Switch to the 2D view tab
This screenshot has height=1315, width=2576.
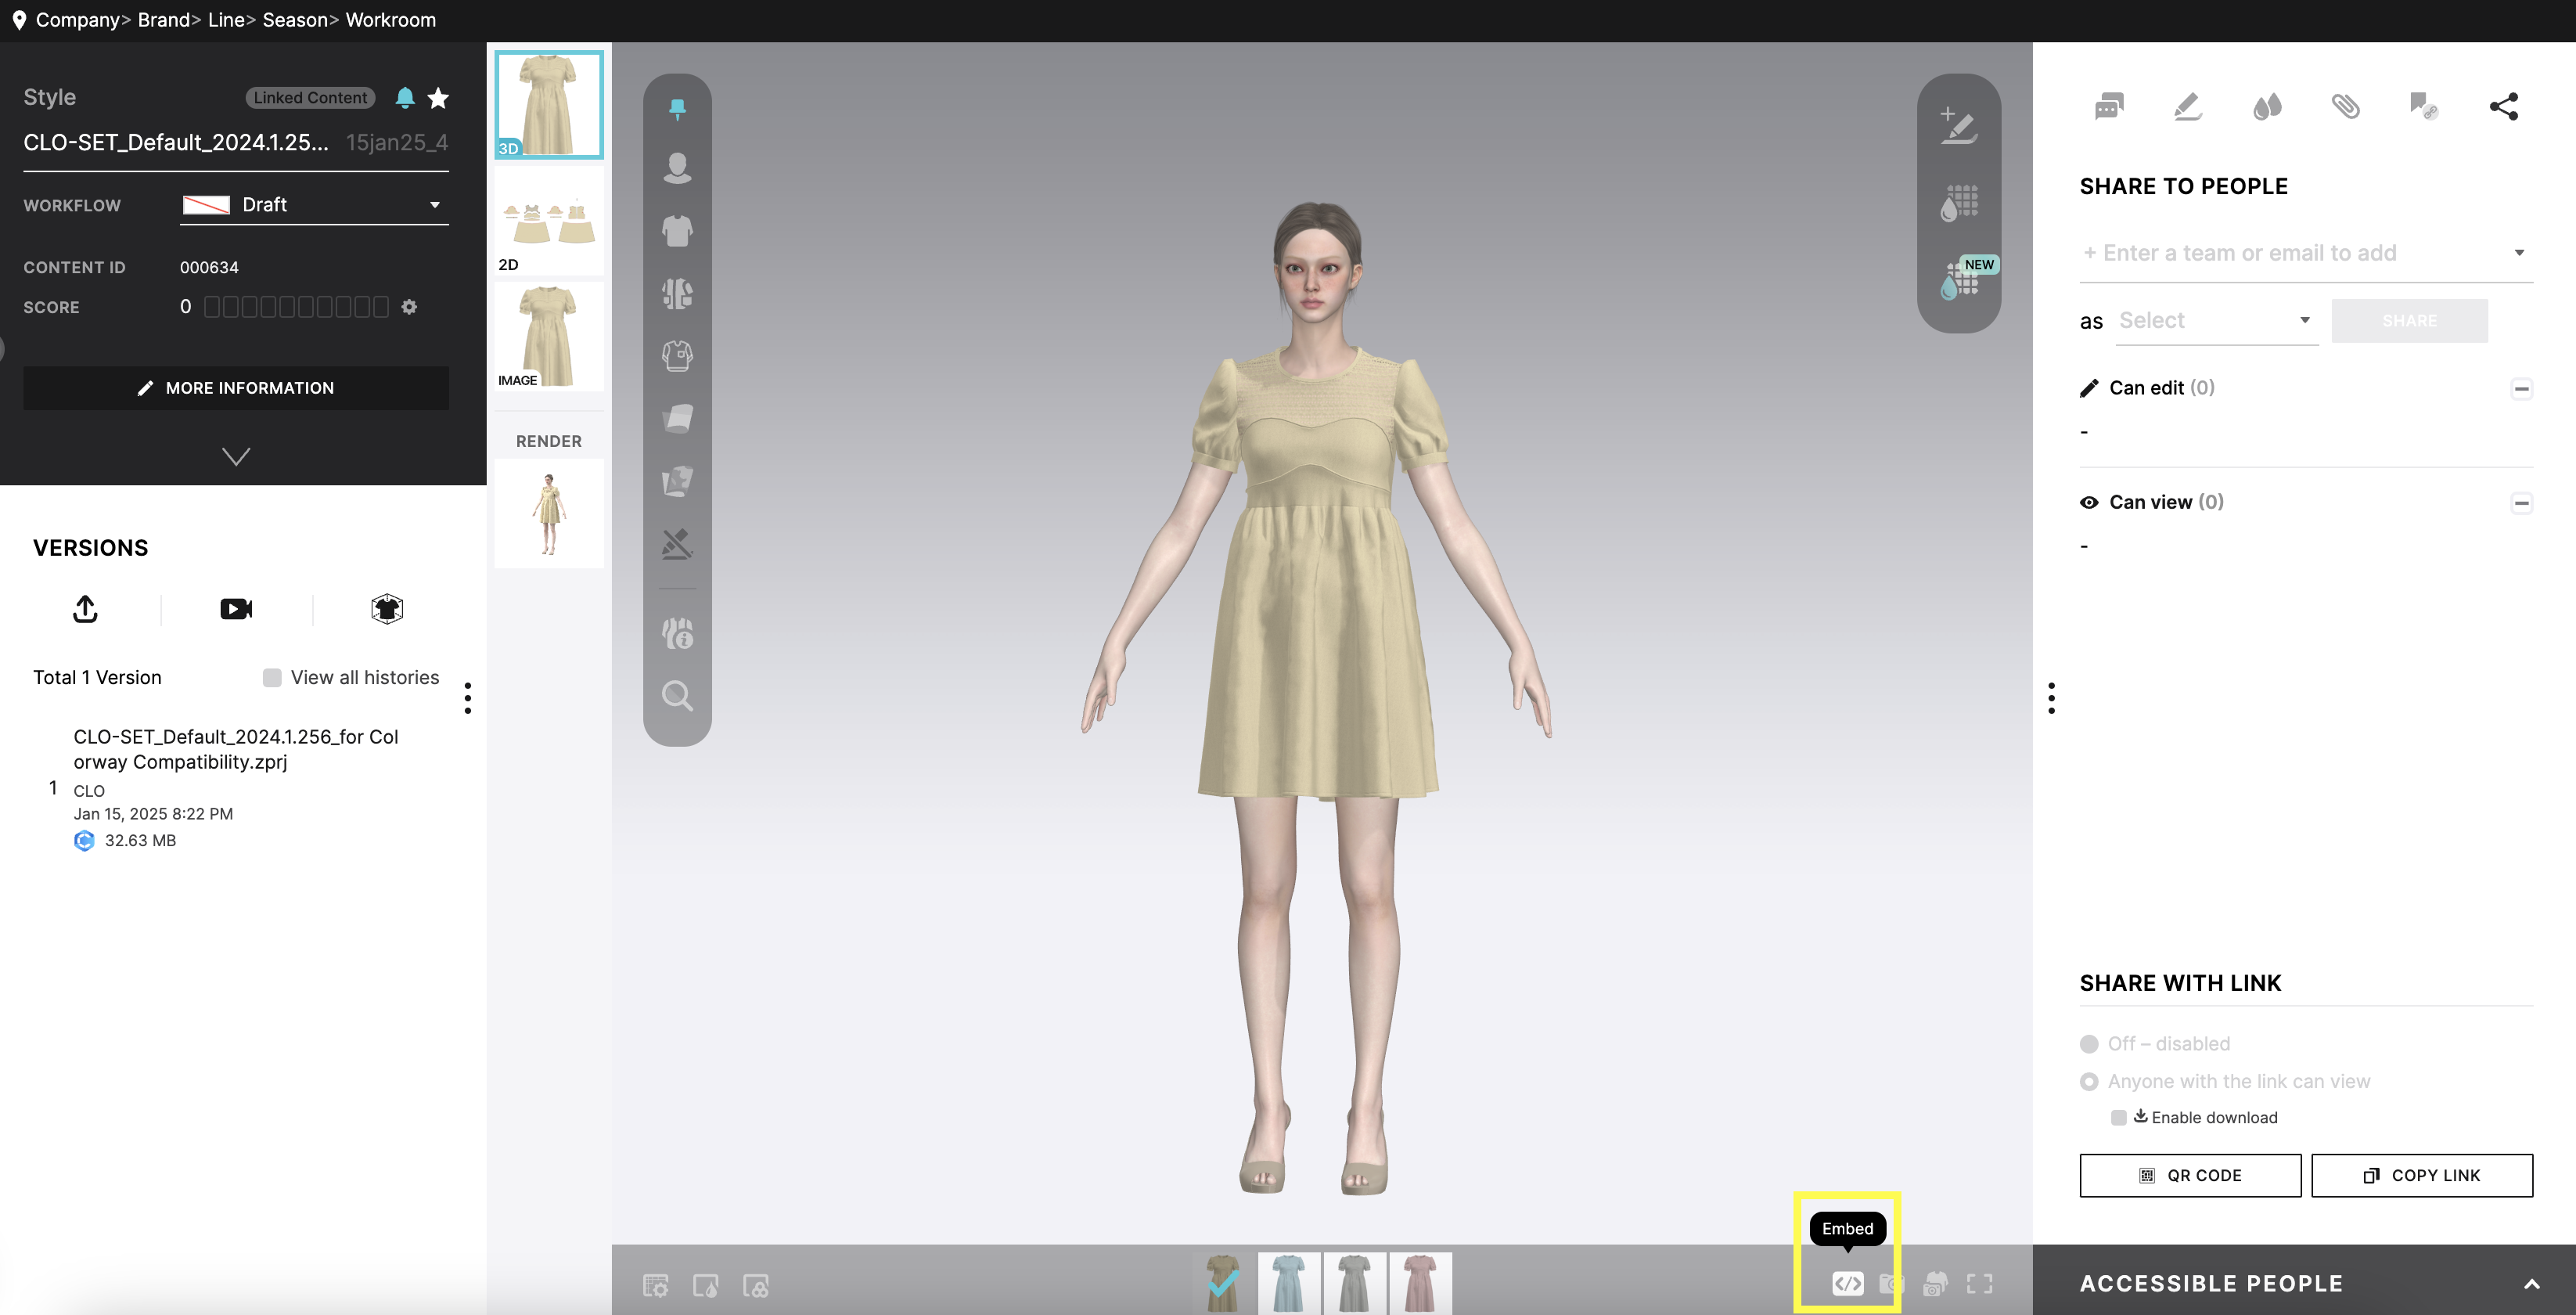[x=548, y=220]
